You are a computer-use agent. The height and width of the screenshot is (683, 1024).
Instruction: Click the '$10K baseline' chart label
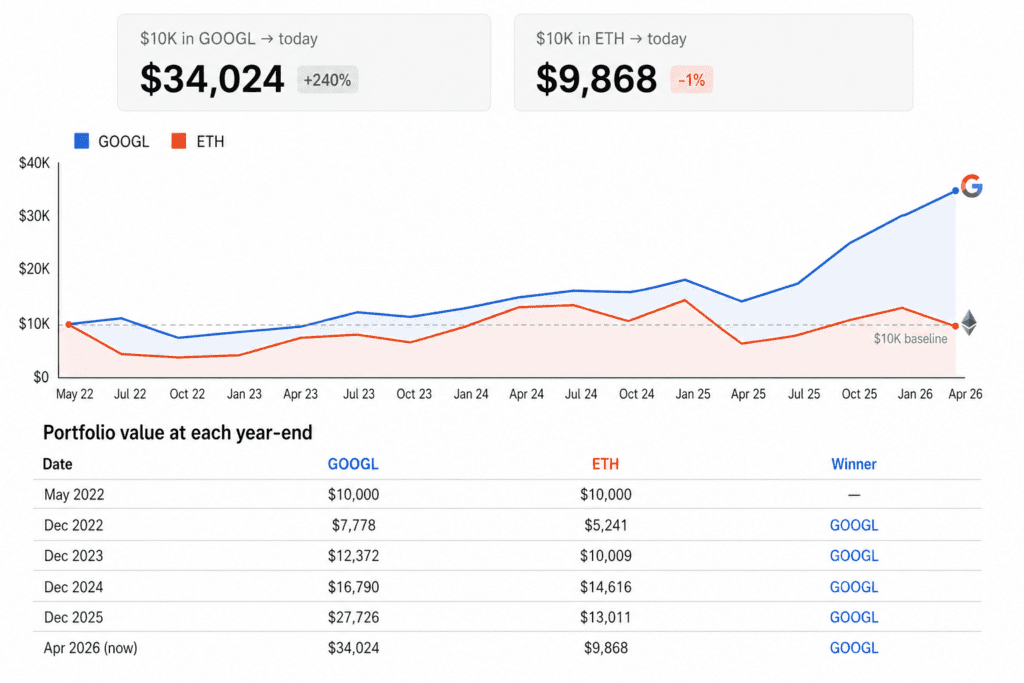click(910, 338)
